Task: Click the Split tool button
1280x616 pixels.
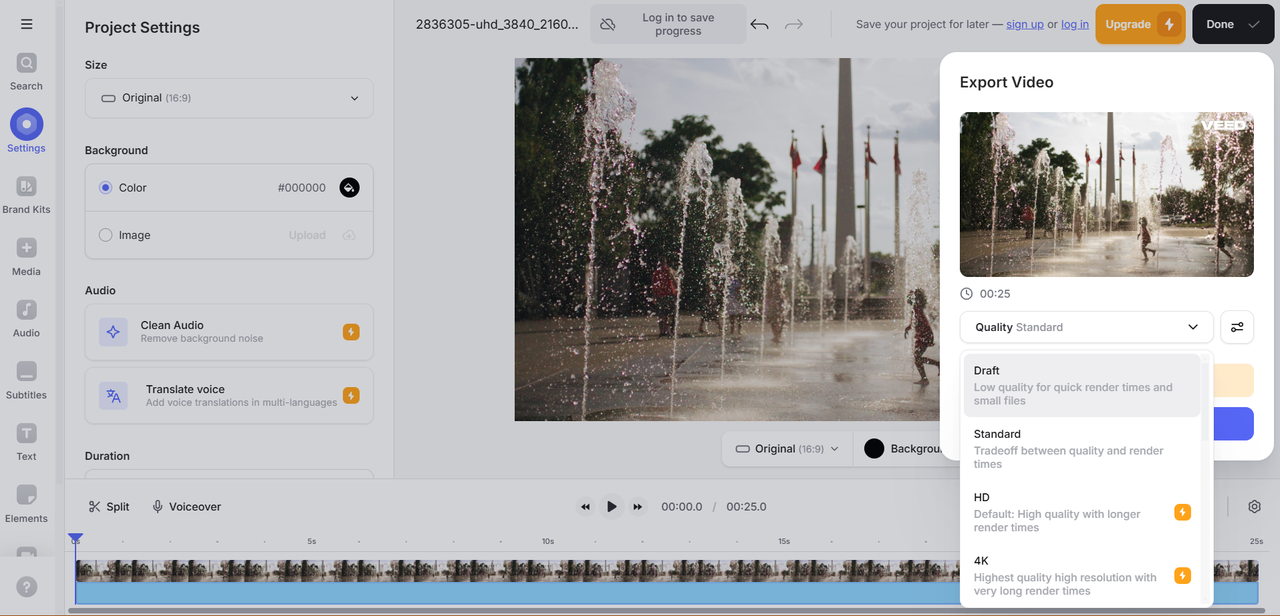Action: point(109,507)
